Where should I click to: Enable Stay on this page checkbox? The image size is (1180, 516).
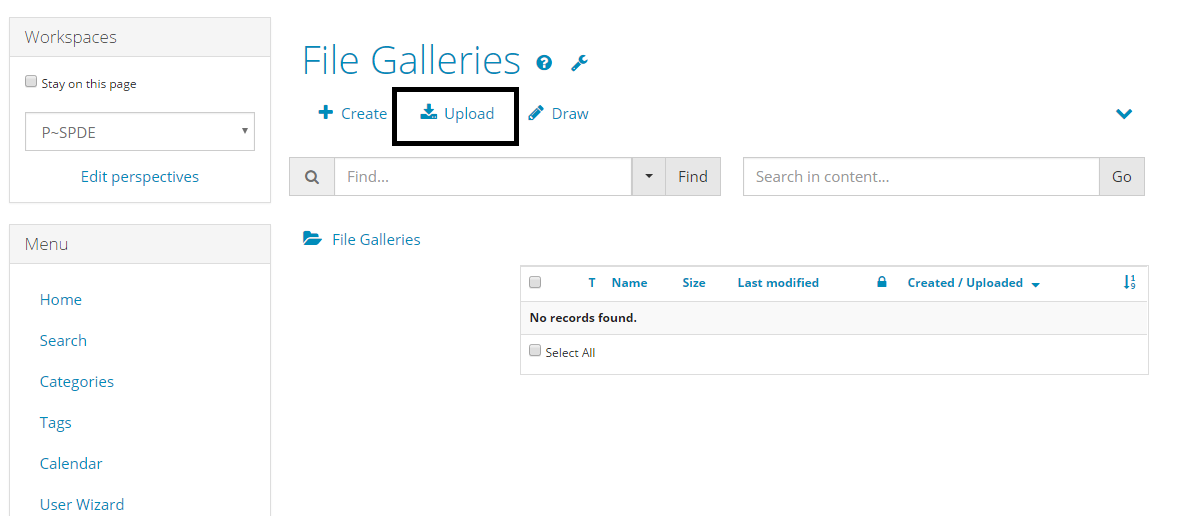31,82
